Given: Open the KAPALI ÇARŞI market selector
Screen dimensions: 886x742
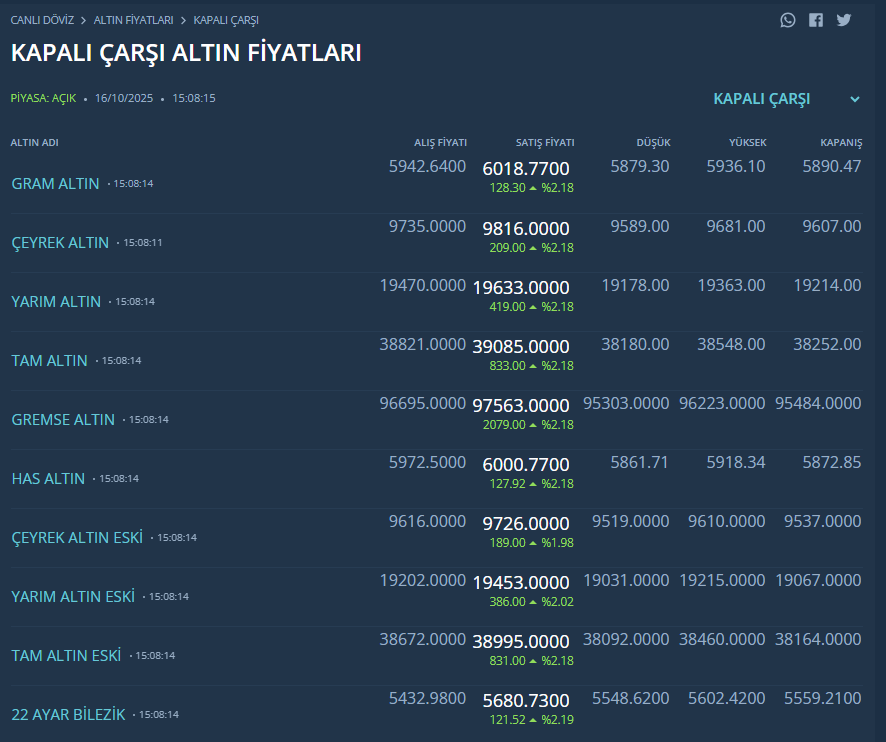Looking at the screenshot, I should coord(762,99).
